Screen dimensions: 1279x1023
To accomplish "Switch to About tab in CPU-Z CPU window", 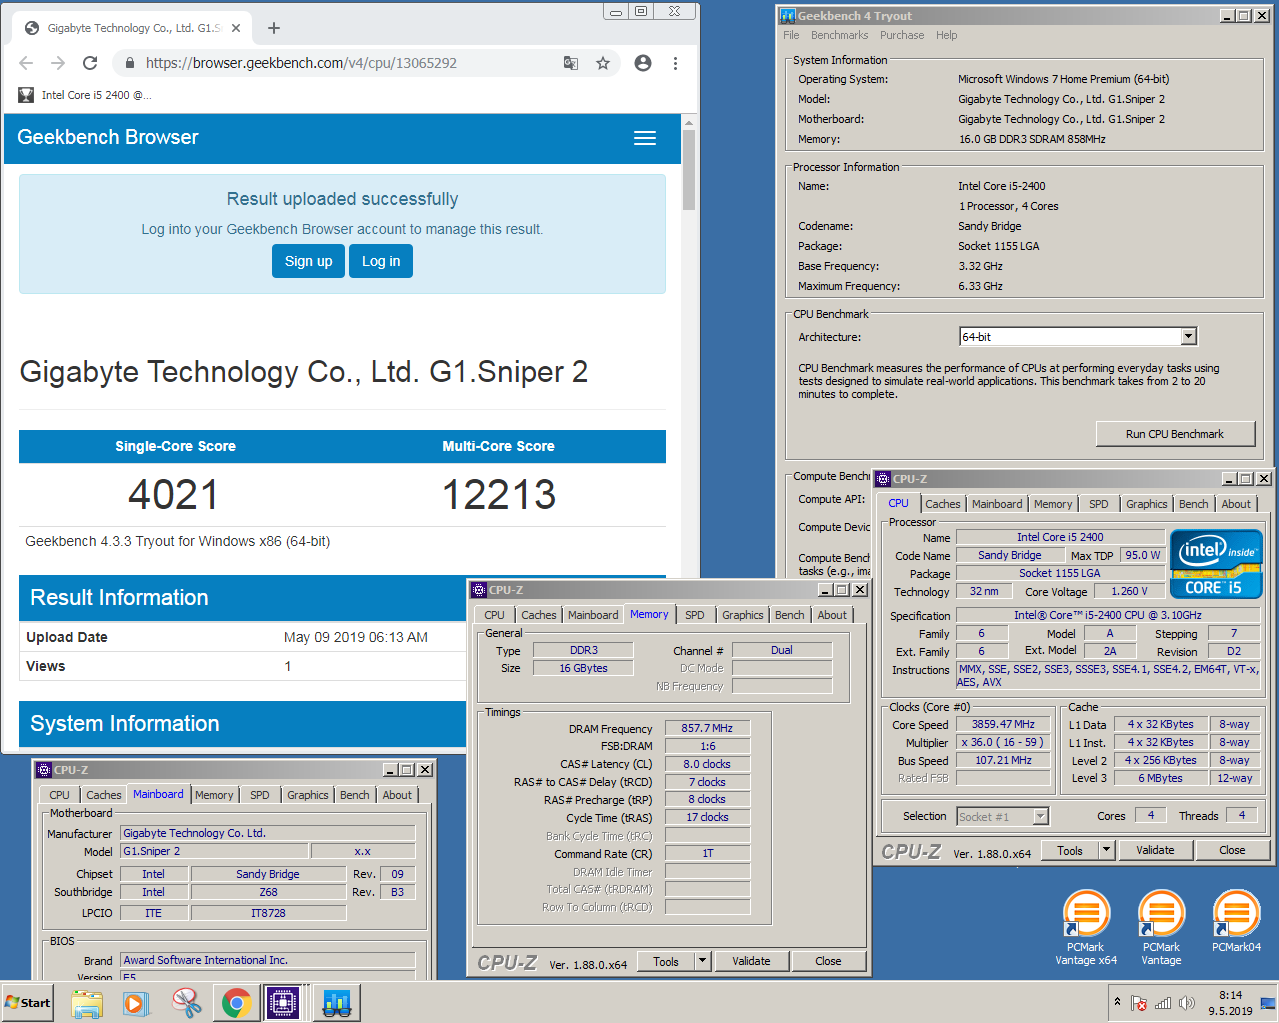I will (1236, 504).
